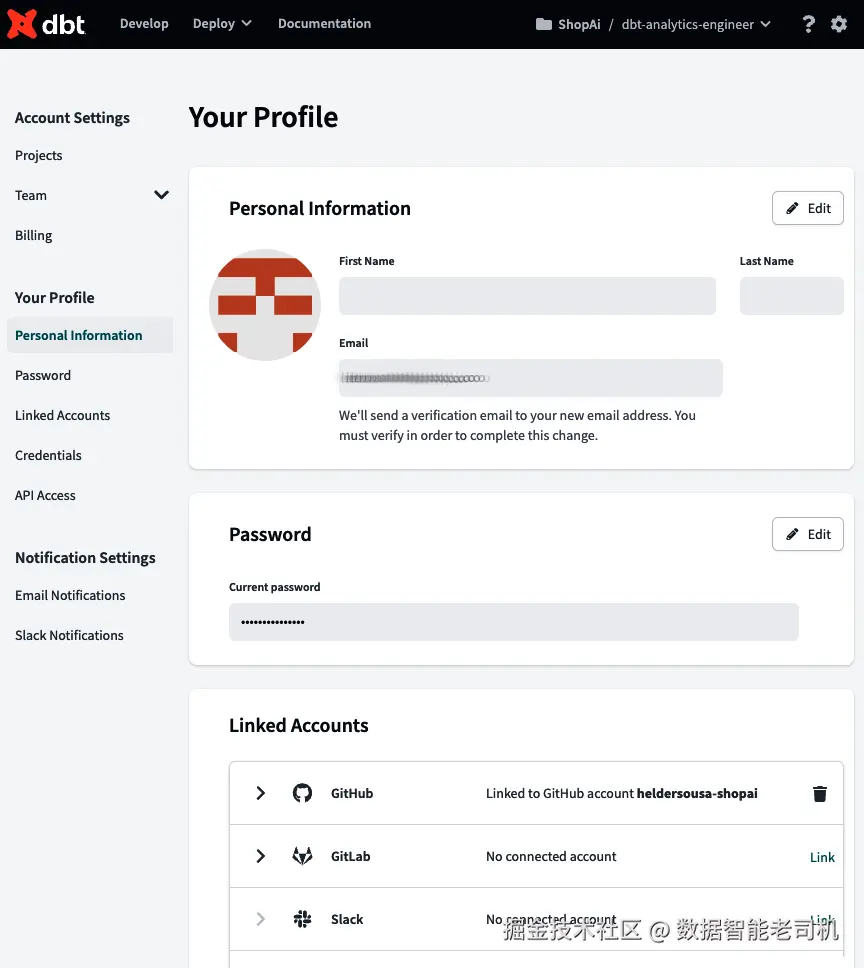Click 'No connected account' in GitLab row
Viewport: 864px width, 968px height.
(551, 856)
